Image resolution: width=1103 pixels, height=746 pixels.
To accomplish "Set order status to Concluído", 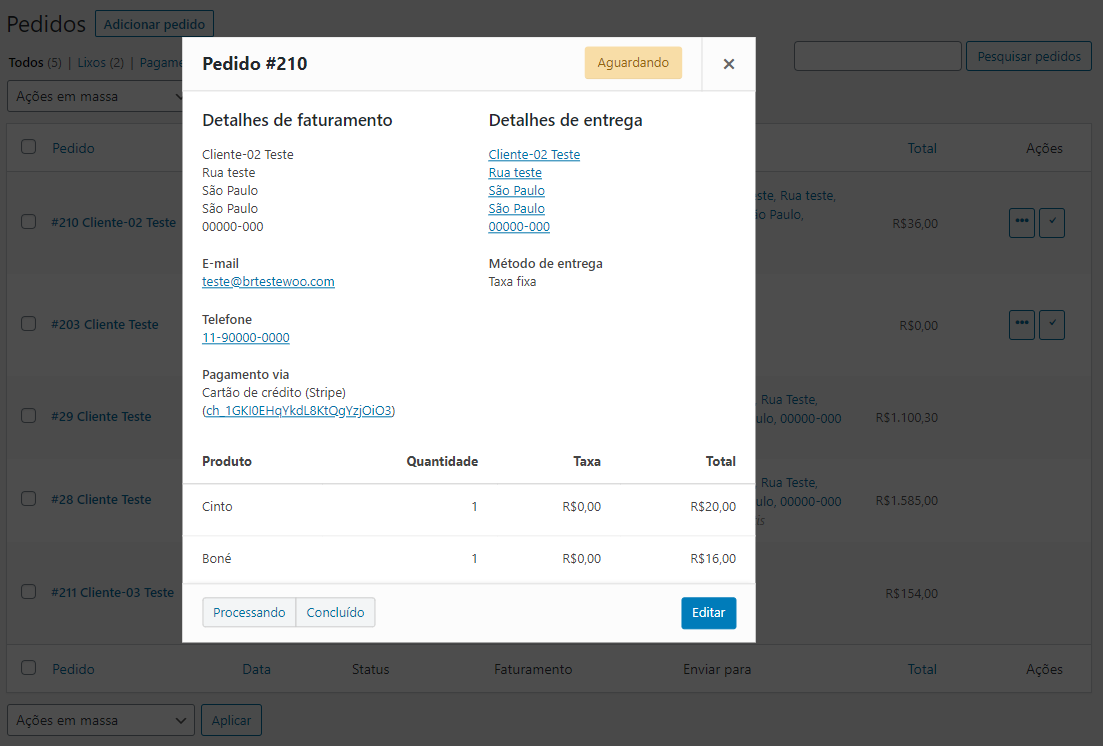I will coord(336,612).
